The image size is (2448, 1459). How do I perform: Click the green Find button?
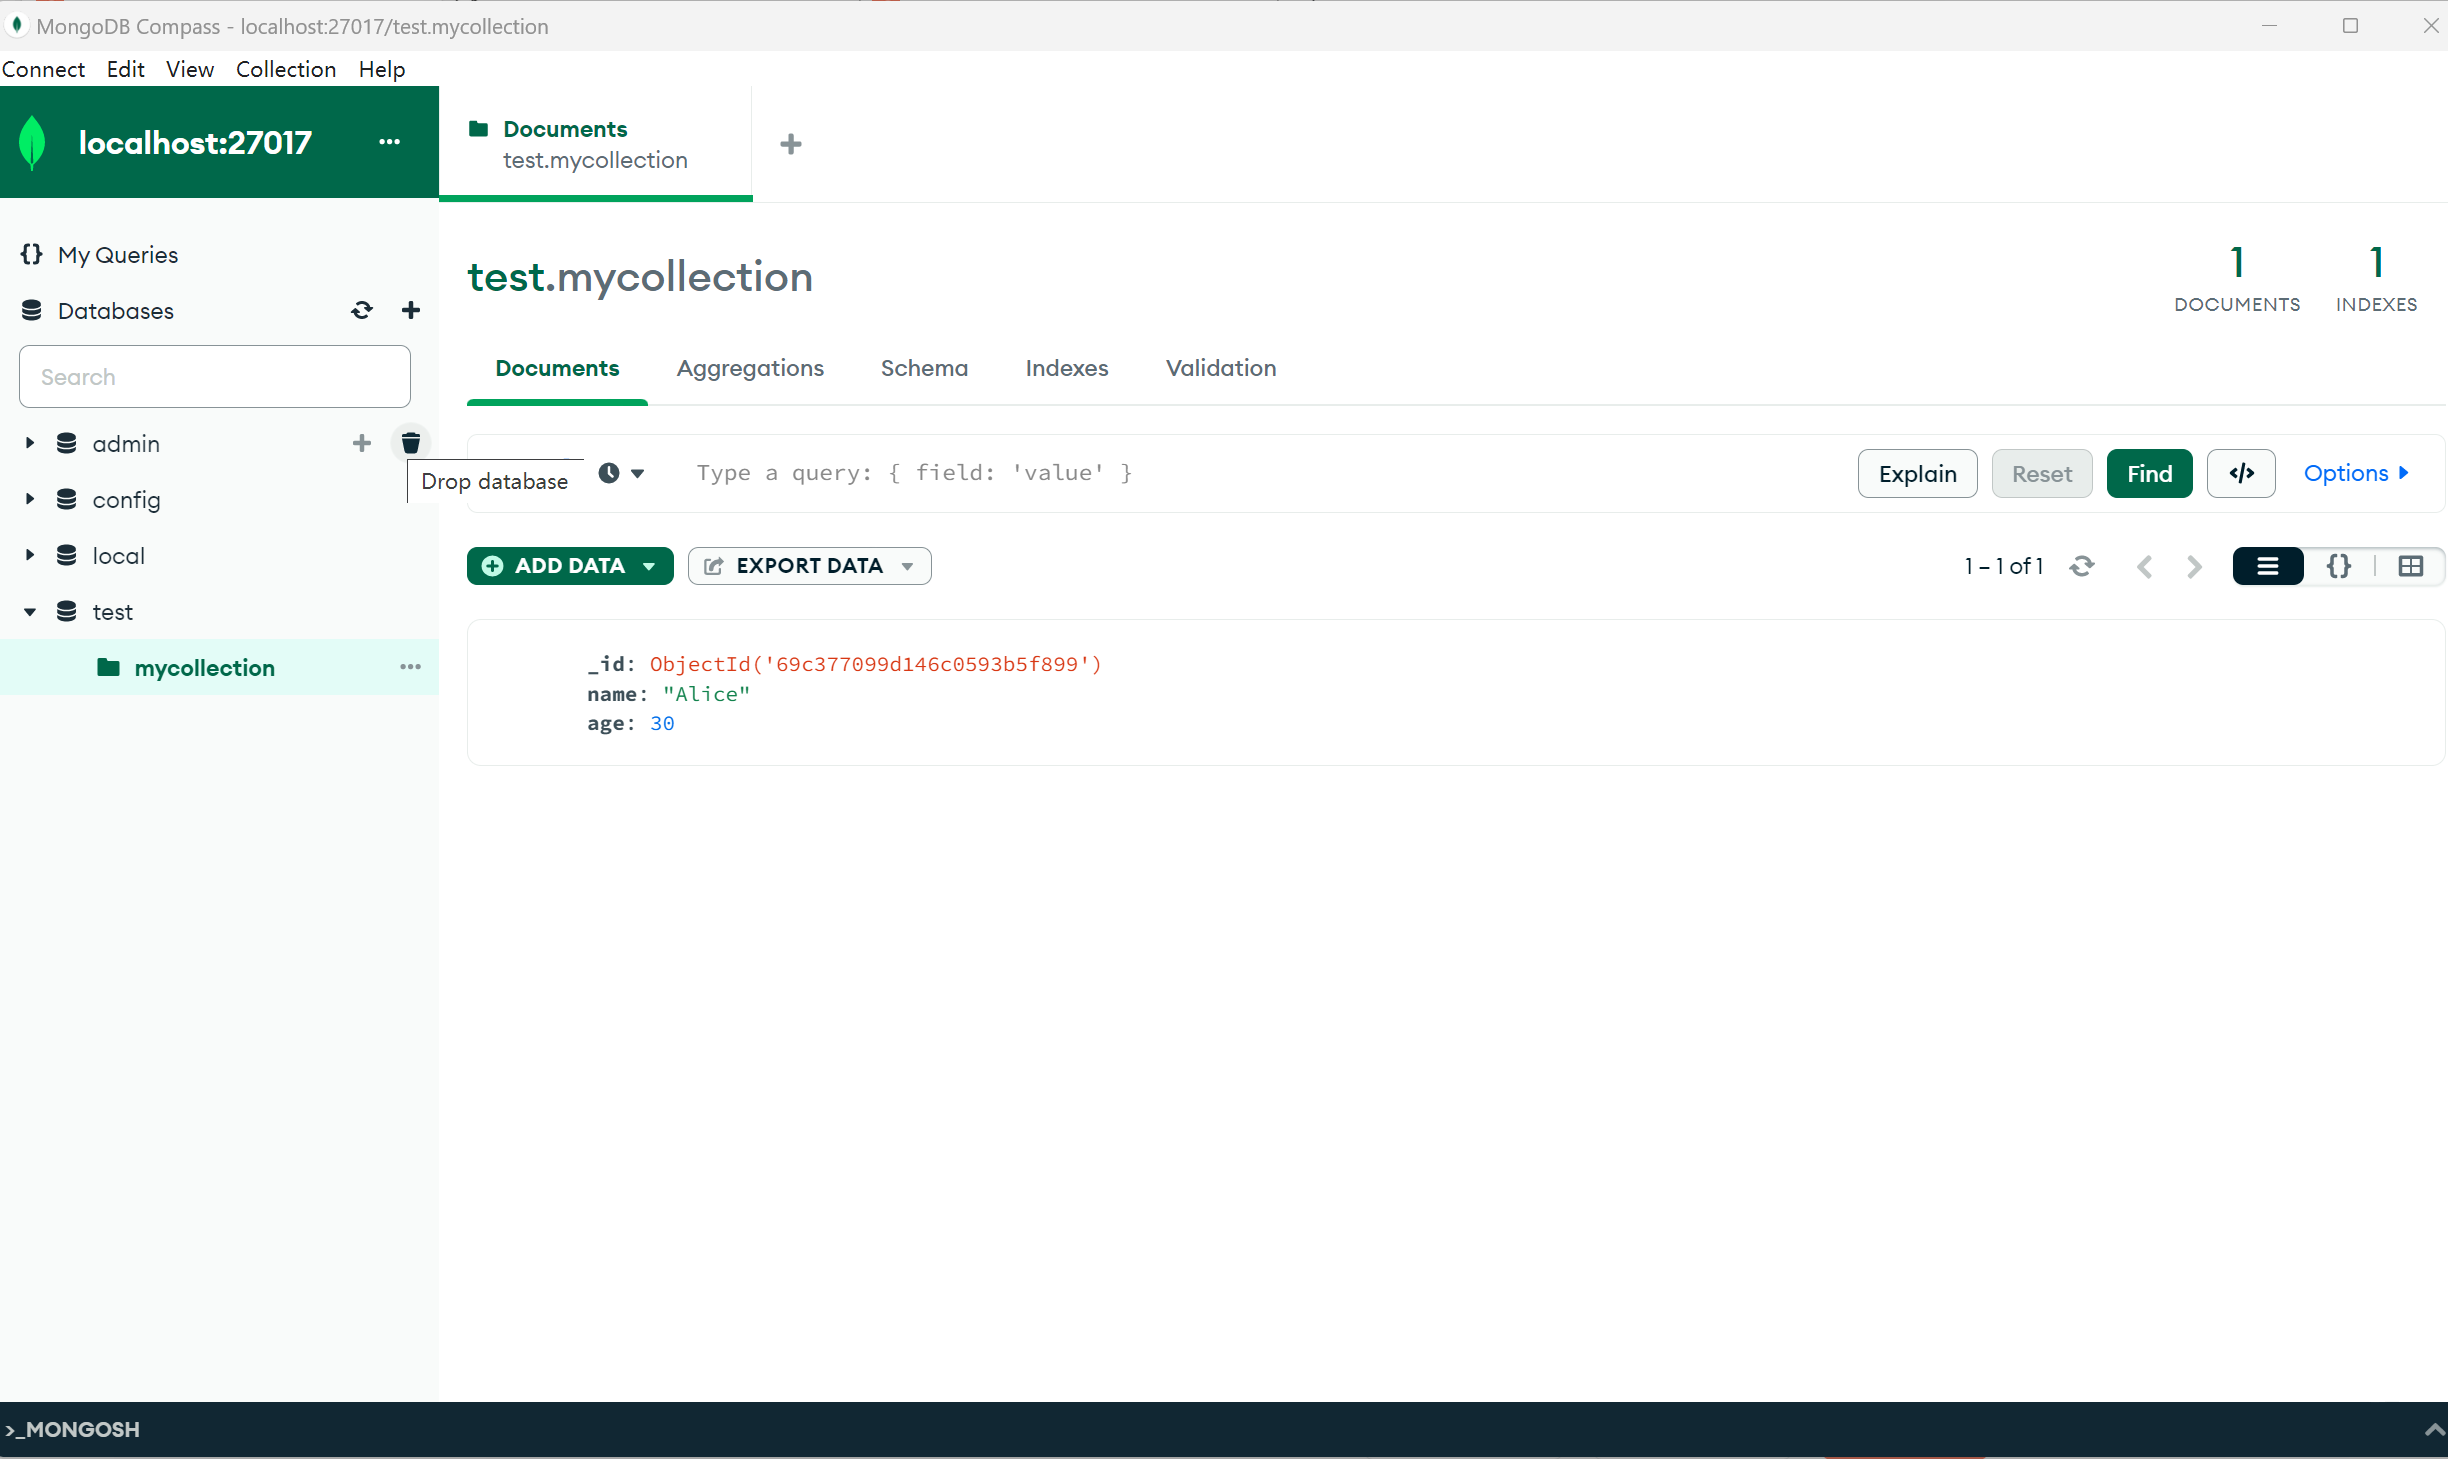[x=2149, y=473]
